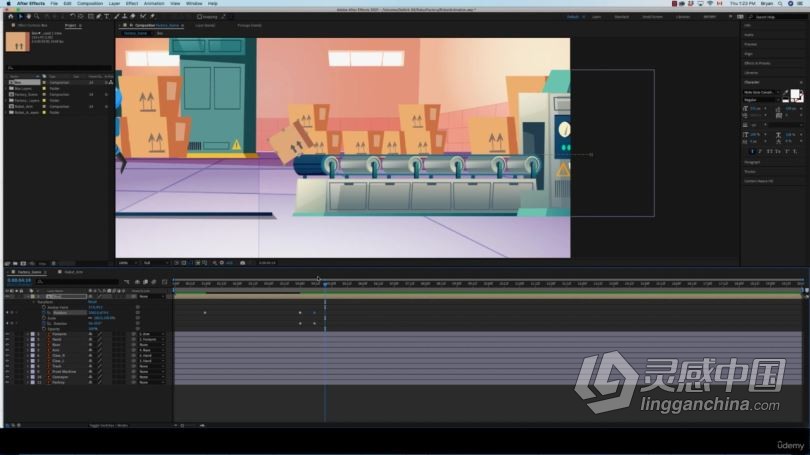Screen dimensions: 810x455
Task: Open the Paragraph panel
Action: click(x=752, y=162)
